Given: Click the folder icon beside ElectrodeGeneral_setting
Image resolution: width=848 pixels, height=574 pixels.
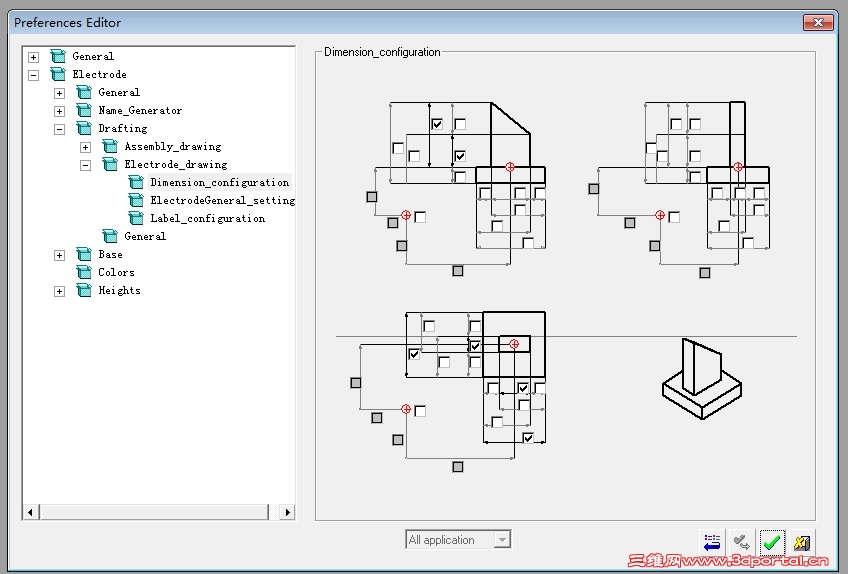Looking at the screenshot, I should [x=136, y=200].
